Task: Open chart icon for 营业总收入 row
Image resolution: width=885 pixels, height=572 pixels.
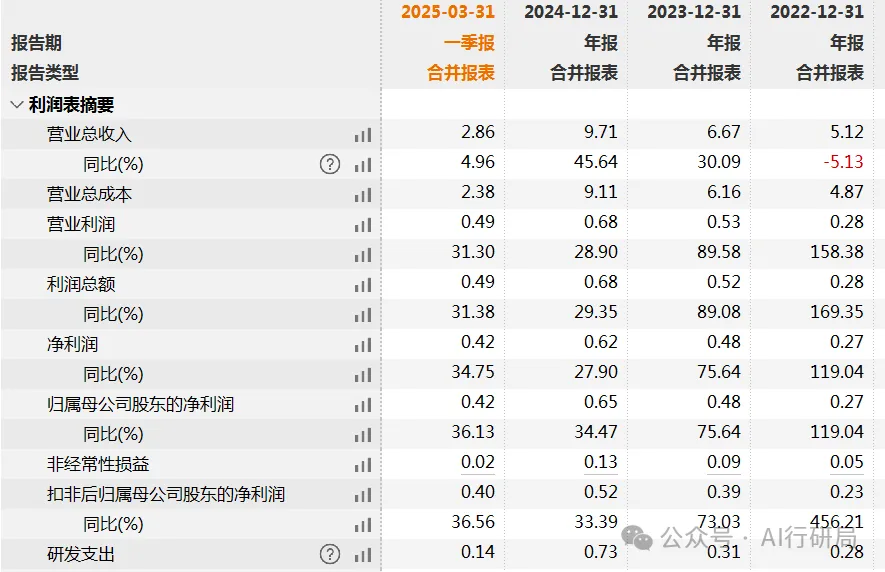Action: pos(363,134)
